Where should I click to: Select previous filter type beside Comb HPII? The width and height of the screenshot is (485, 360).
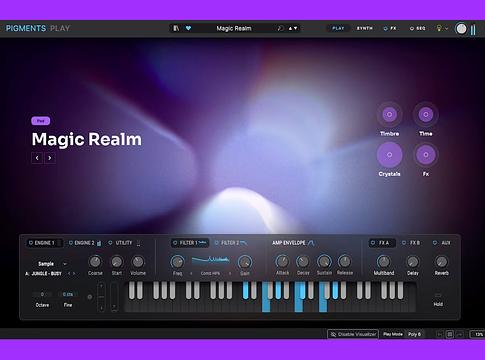pyautogui.click(x=191, y=273)
